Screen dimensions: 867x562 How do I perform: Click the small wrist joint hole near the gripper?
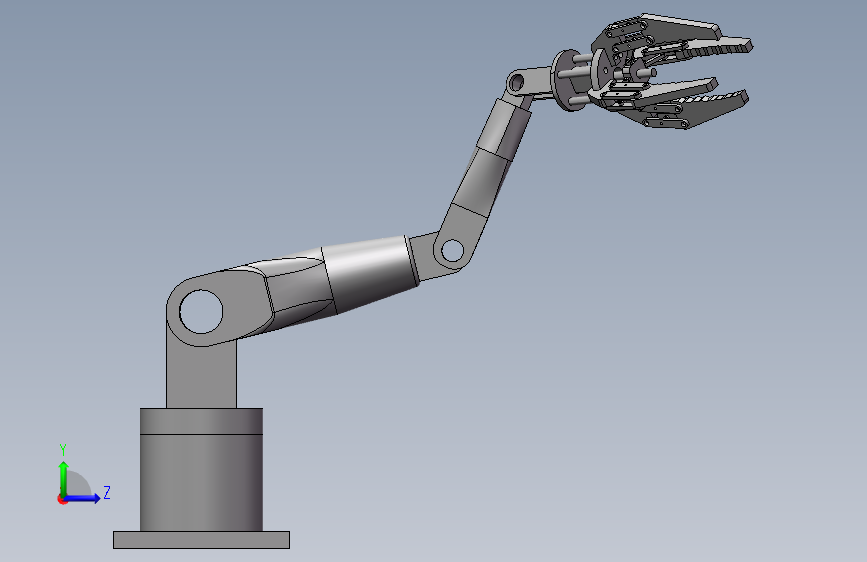[x=516, y=83]
